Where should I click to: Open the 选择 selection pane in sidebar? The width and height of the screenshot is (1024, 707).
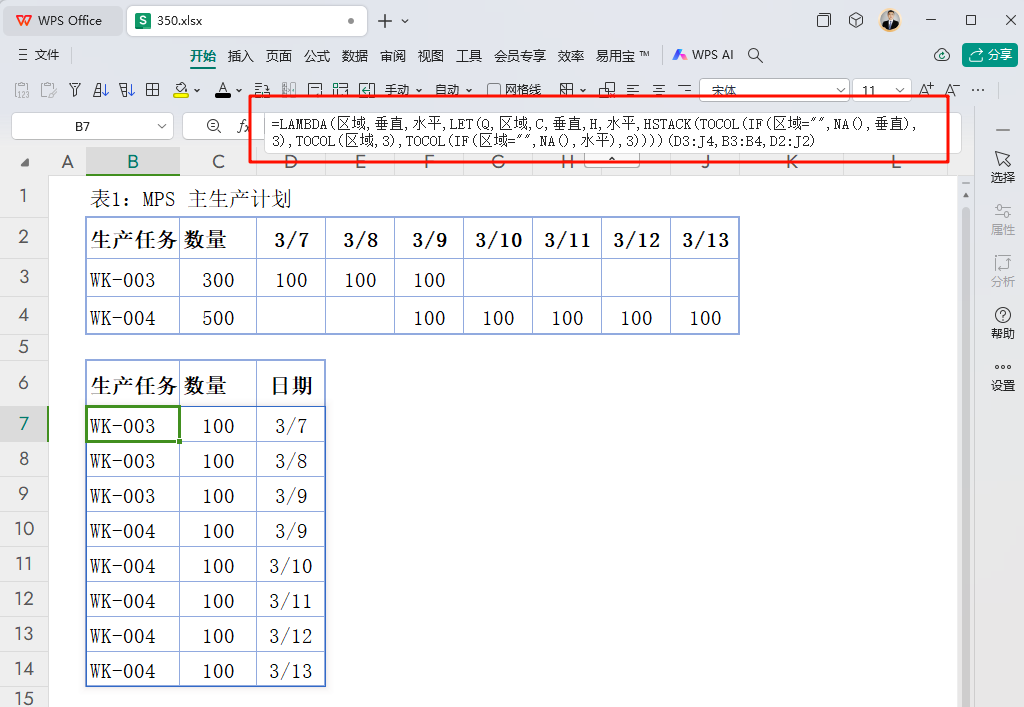click(1002, 167)
